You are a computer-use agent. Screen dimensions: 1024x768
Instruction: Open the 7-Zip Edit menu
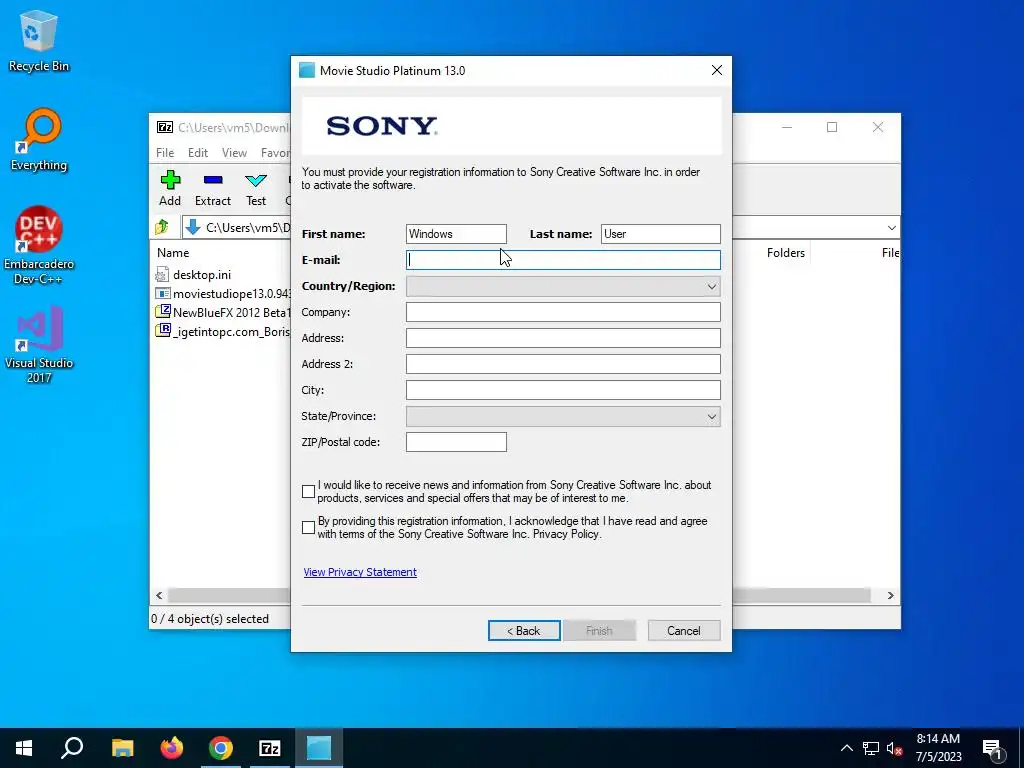[198, 153]
